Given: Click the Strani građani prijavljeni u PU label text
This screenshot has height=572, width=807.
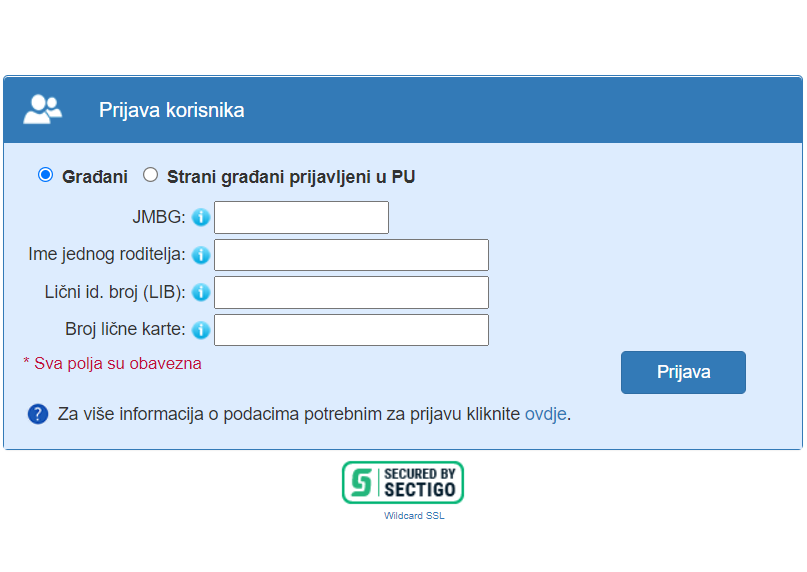Looking at the screenshot, I should pyautogui.click(x=291, y=177).
